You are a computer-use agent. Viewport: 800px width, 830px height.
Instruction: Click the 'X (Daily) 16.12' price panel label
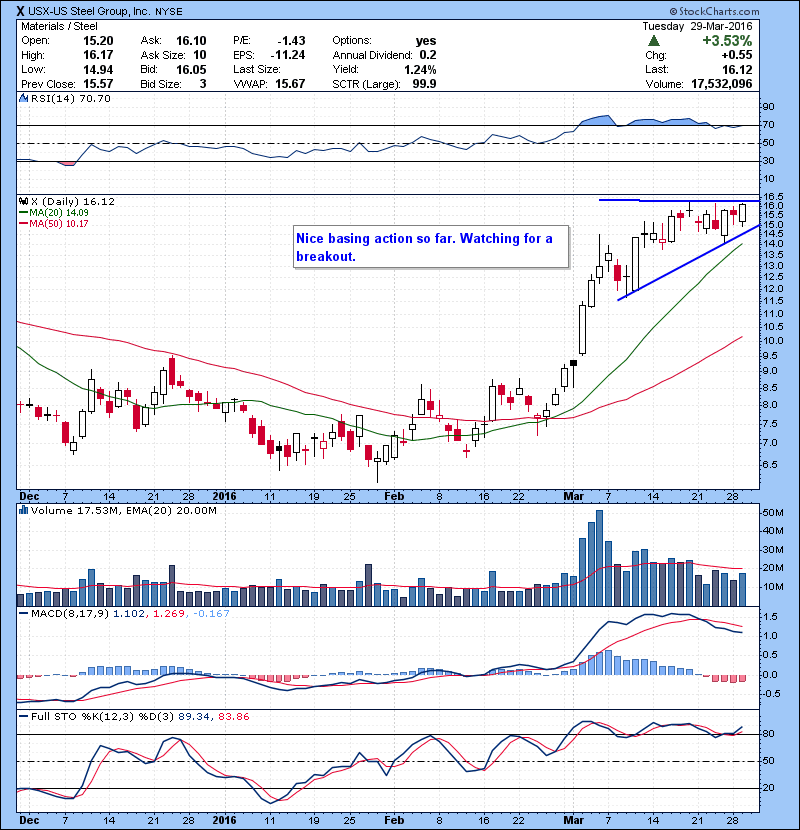73,202
